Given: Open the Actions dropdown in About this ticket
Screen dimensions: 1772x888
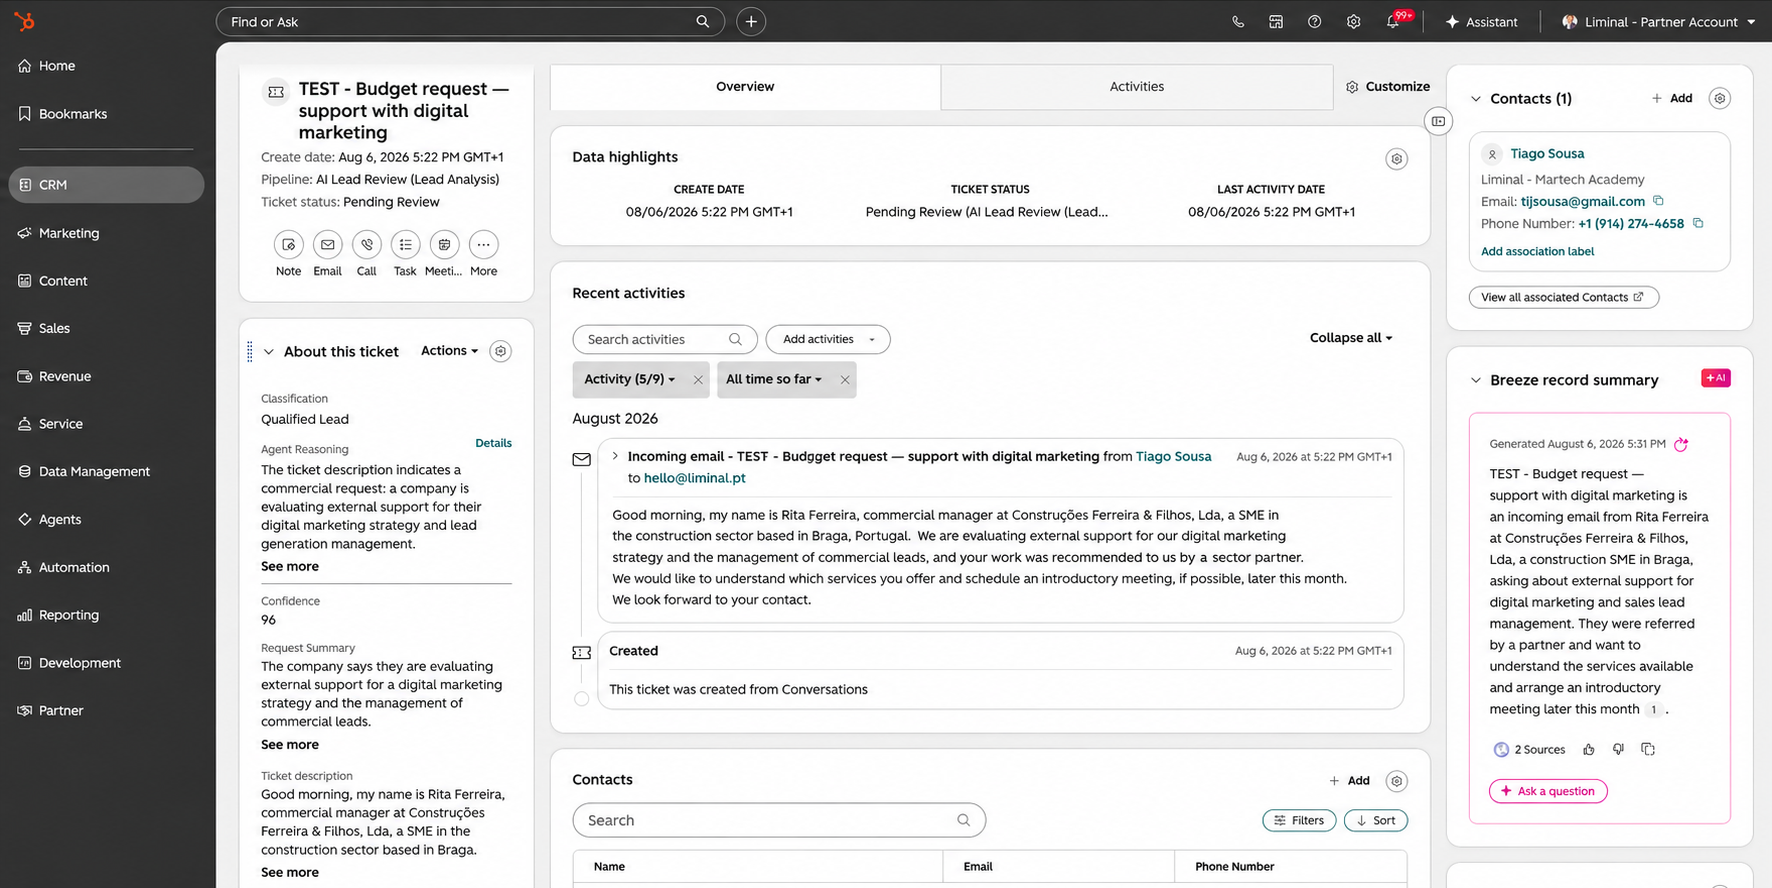Looking at the screenshot, I should 449,351.
